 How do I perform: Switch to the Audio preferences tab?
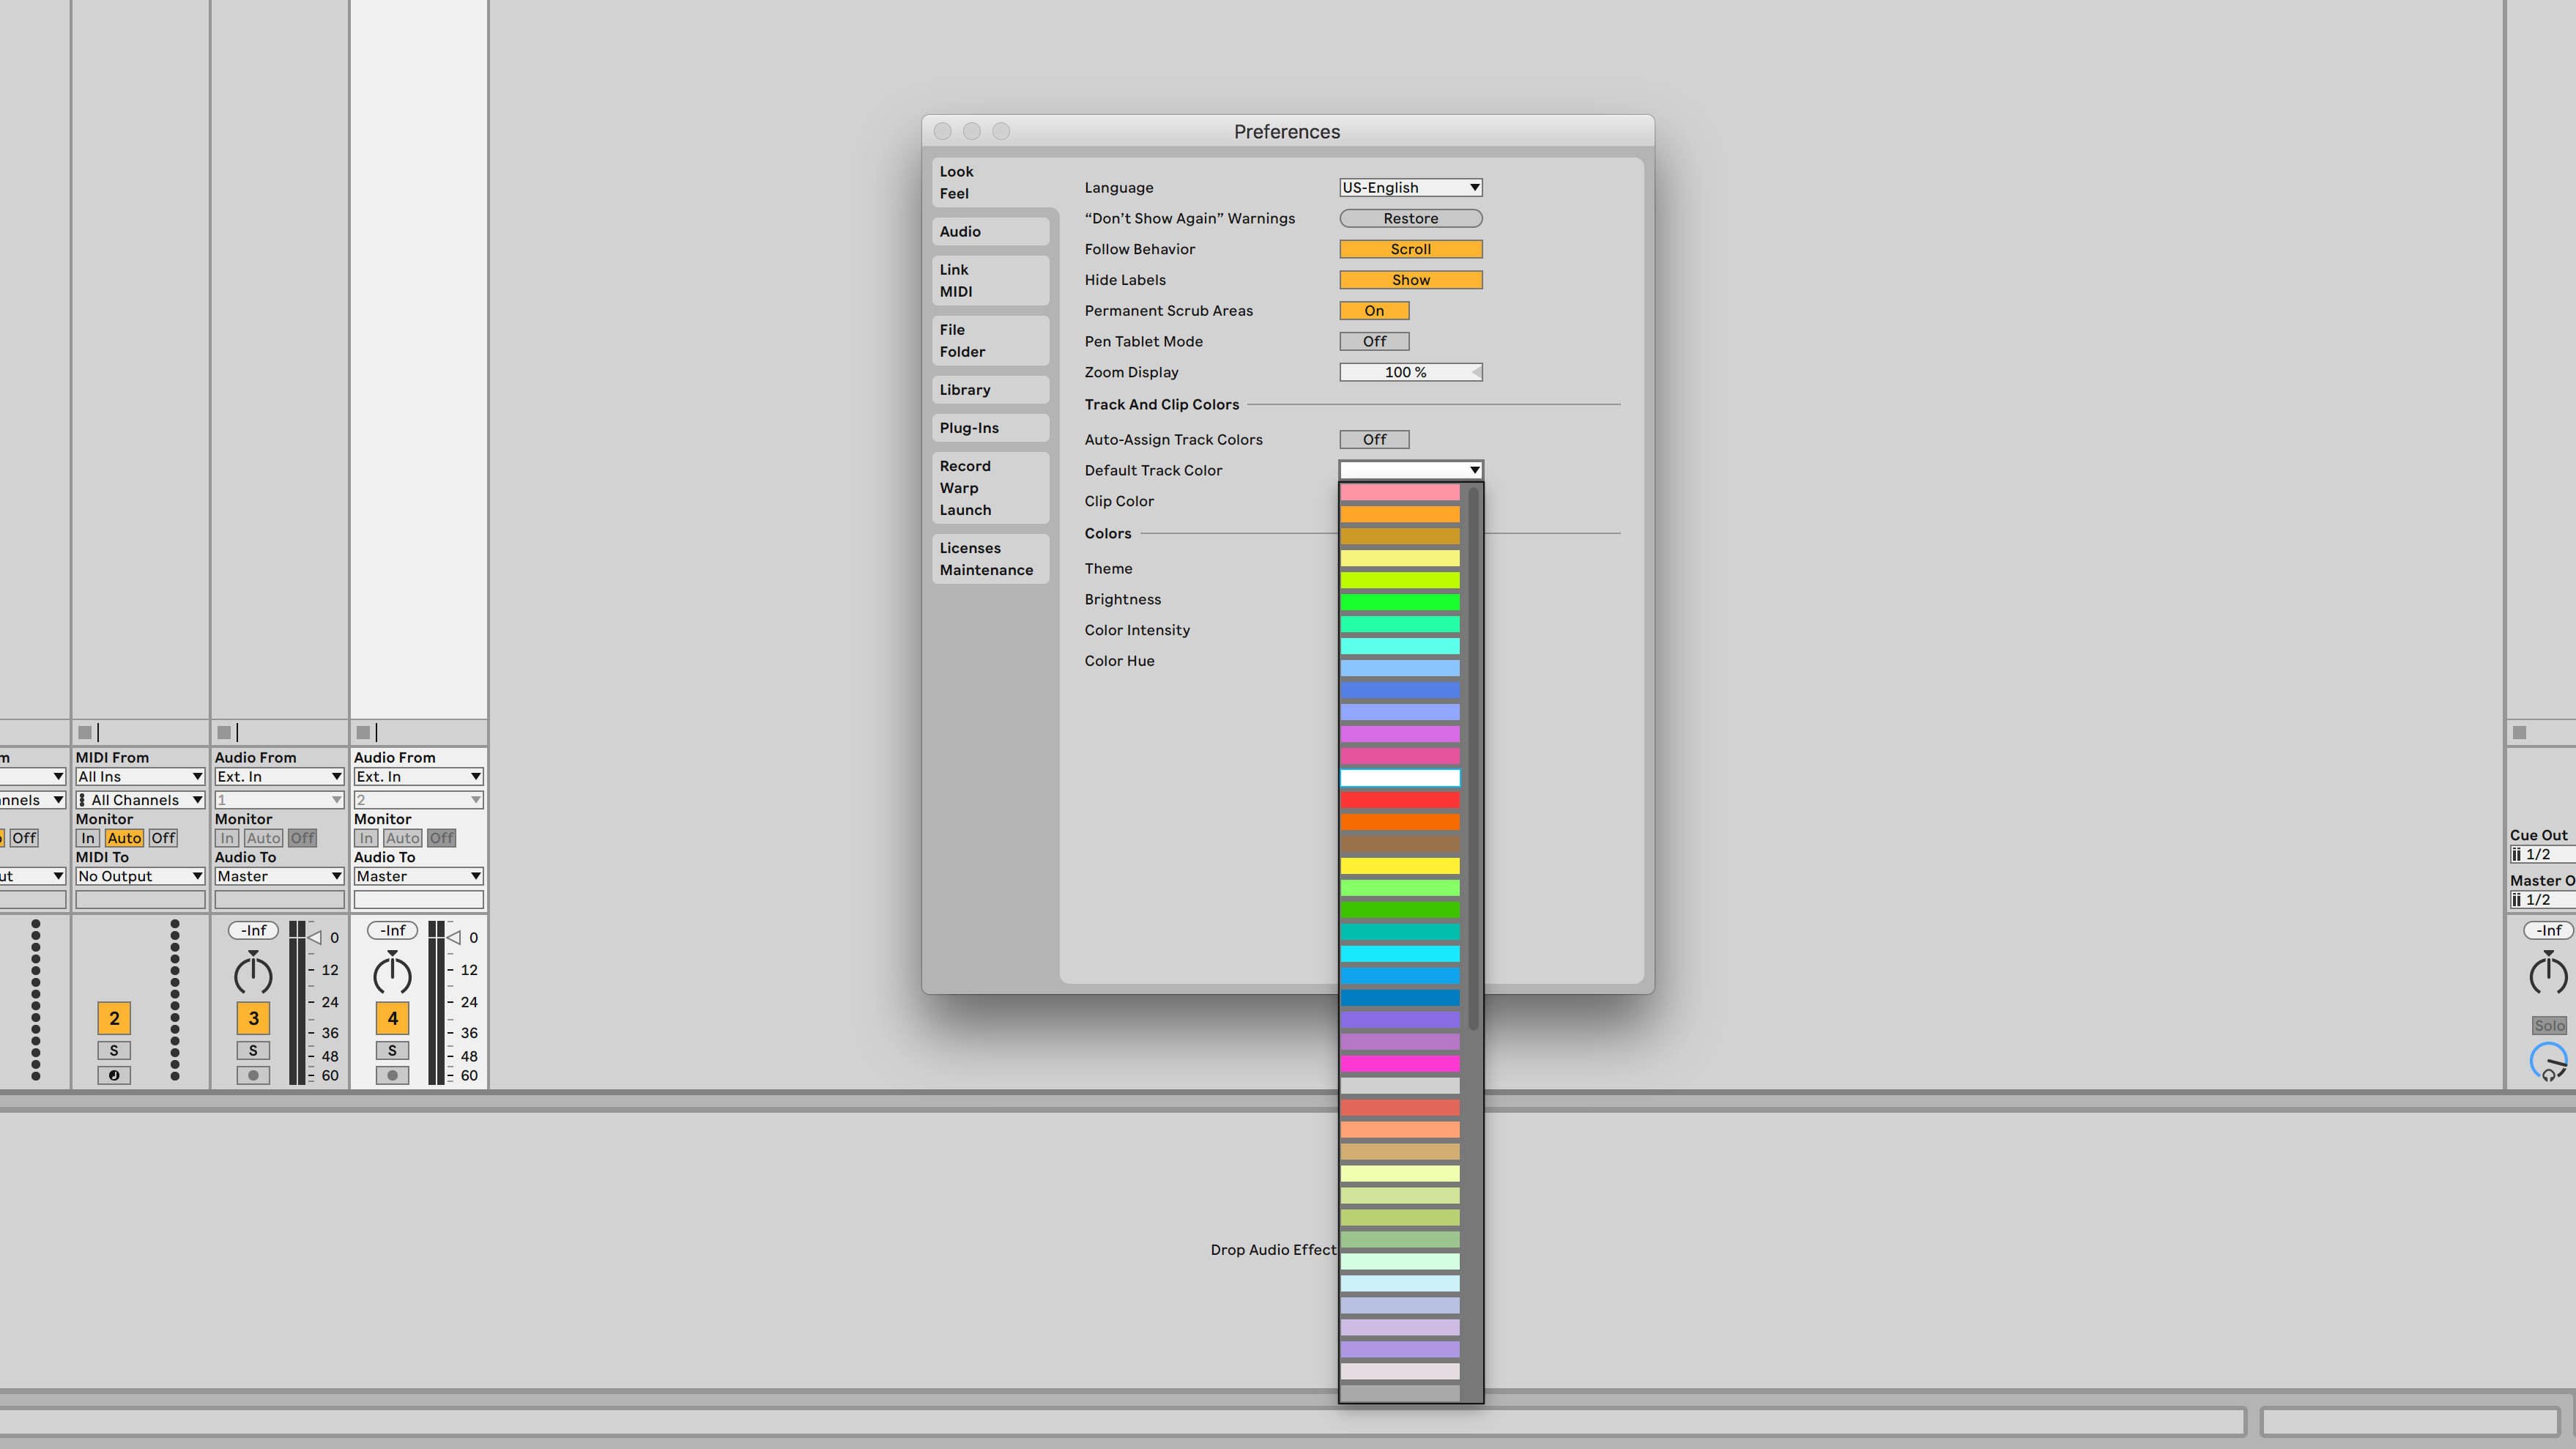[960, 231]
